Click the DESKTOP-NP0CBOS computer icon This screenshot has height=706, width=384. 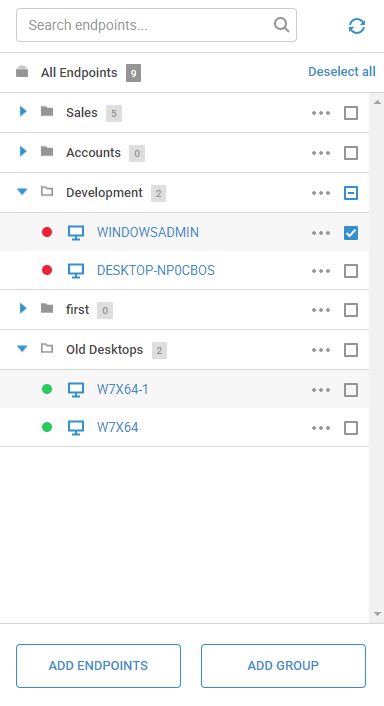pyautogui.click(x=76, y=271)
